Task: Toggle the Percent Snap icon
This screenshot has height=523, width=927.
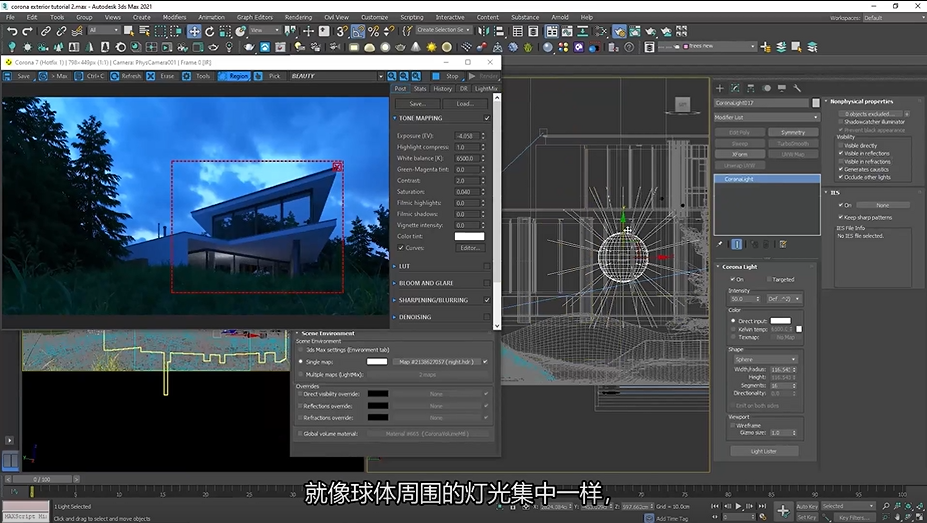Action: [373, 31]
